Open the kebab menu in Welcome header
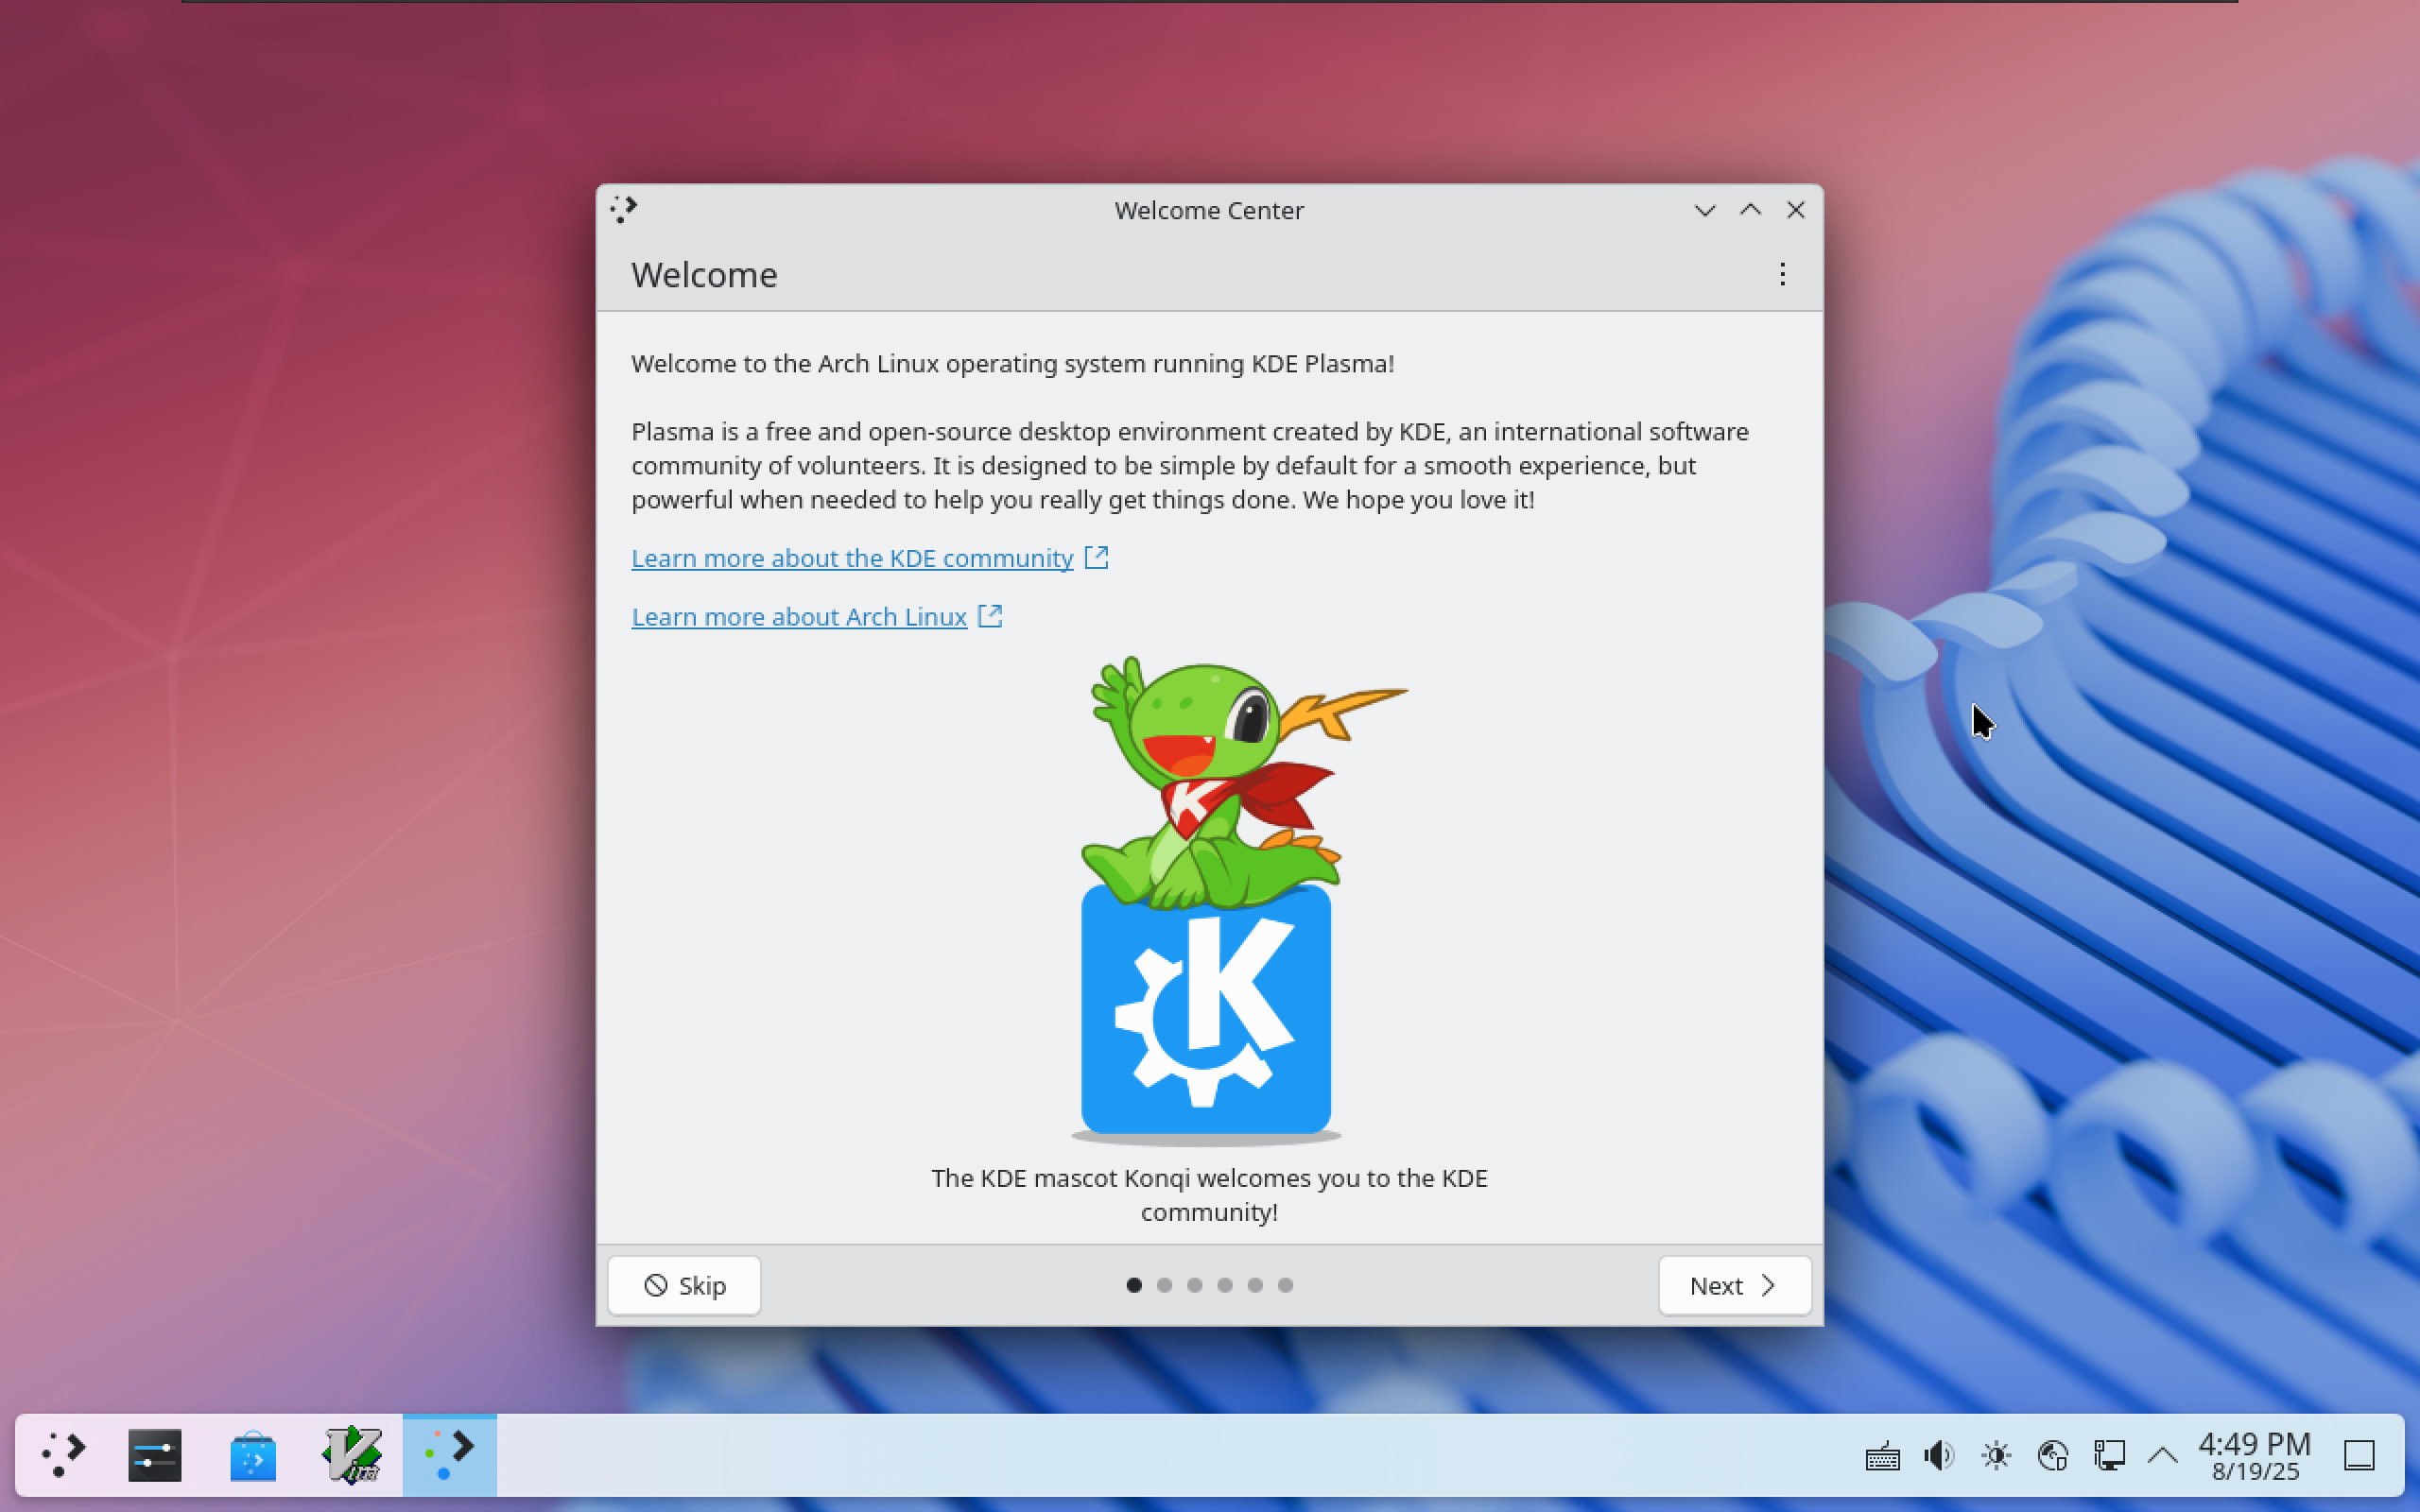Screen dimensions: 2420x1512 coord(1782,274)
